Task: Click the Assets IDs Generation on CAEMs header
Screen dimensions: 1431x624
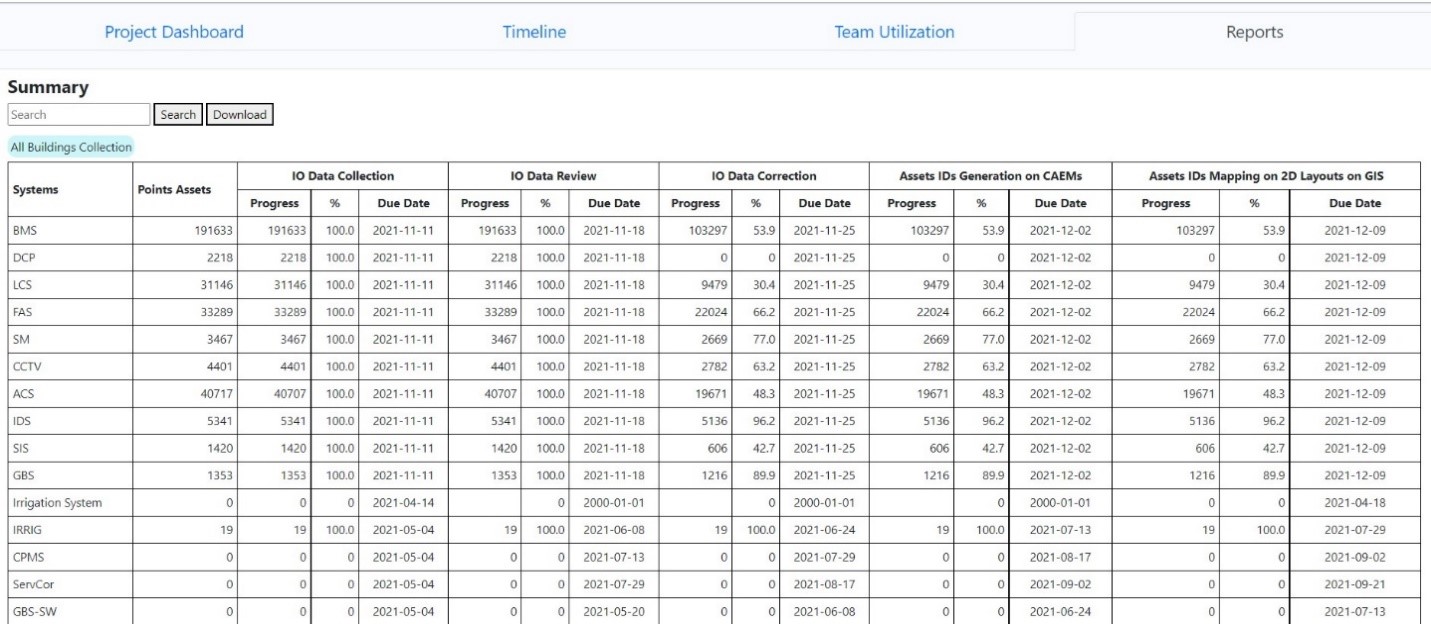Action: pos(975,176)
